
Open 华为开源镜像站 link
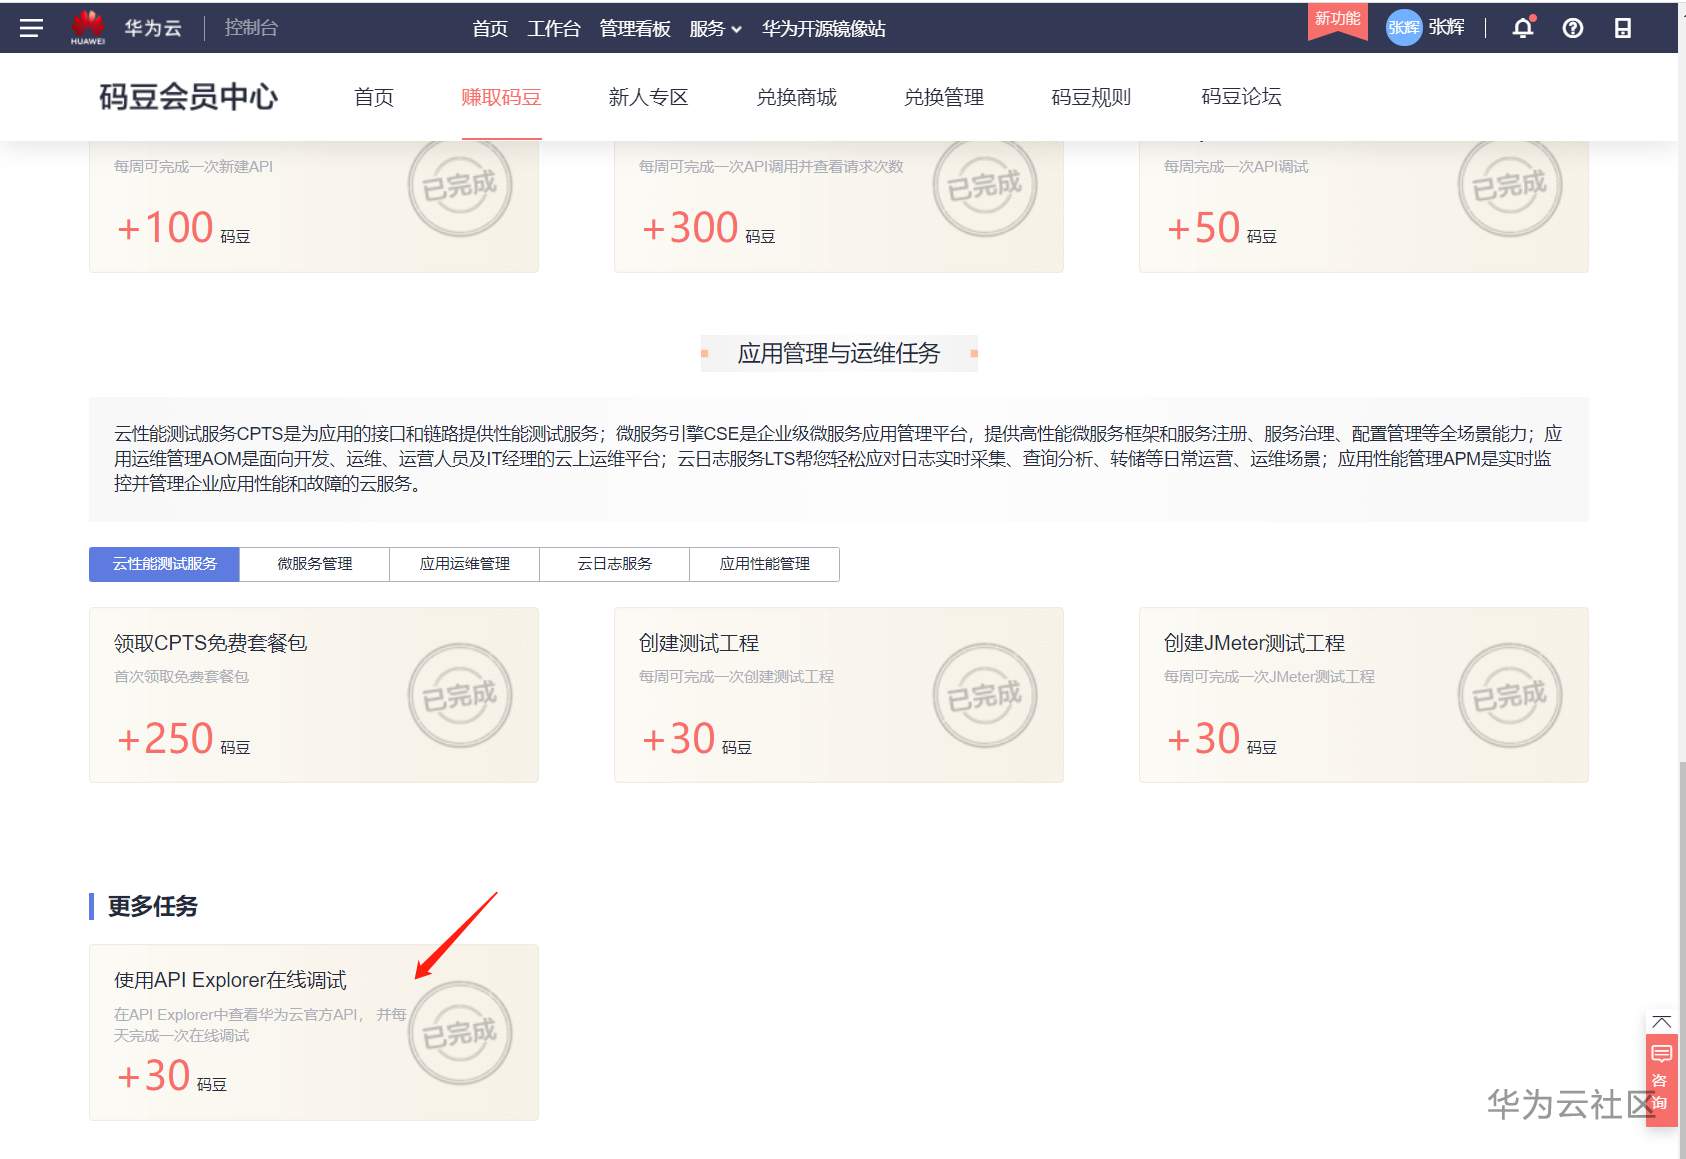click(824, 29)
